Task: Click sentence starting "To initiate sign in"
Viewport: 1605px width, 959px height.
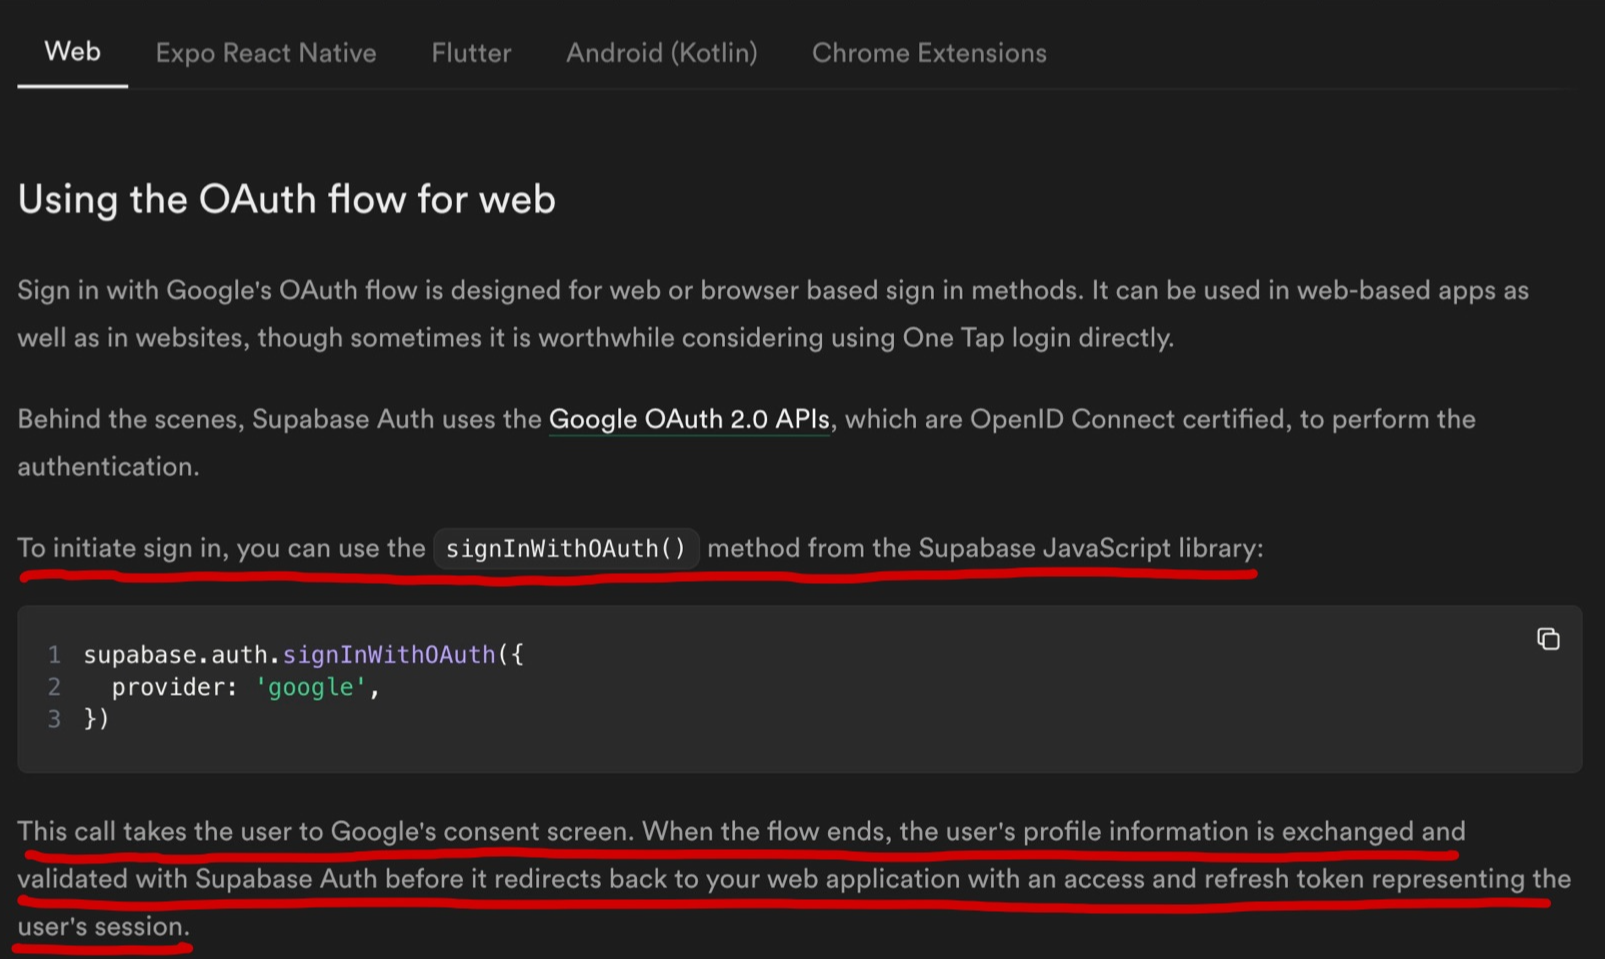Action: pyautogui.click(x=640, y=548)
